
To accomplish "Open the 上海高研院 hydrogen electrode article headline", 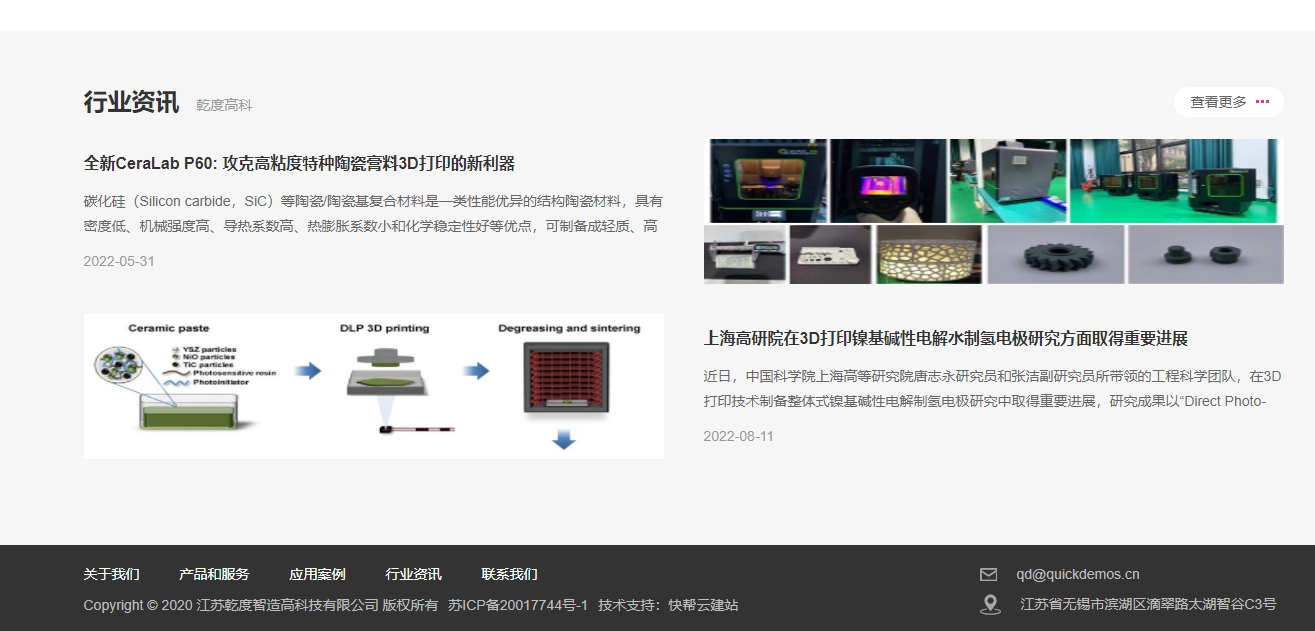I will pyautogui.click(x=946, y=339).
